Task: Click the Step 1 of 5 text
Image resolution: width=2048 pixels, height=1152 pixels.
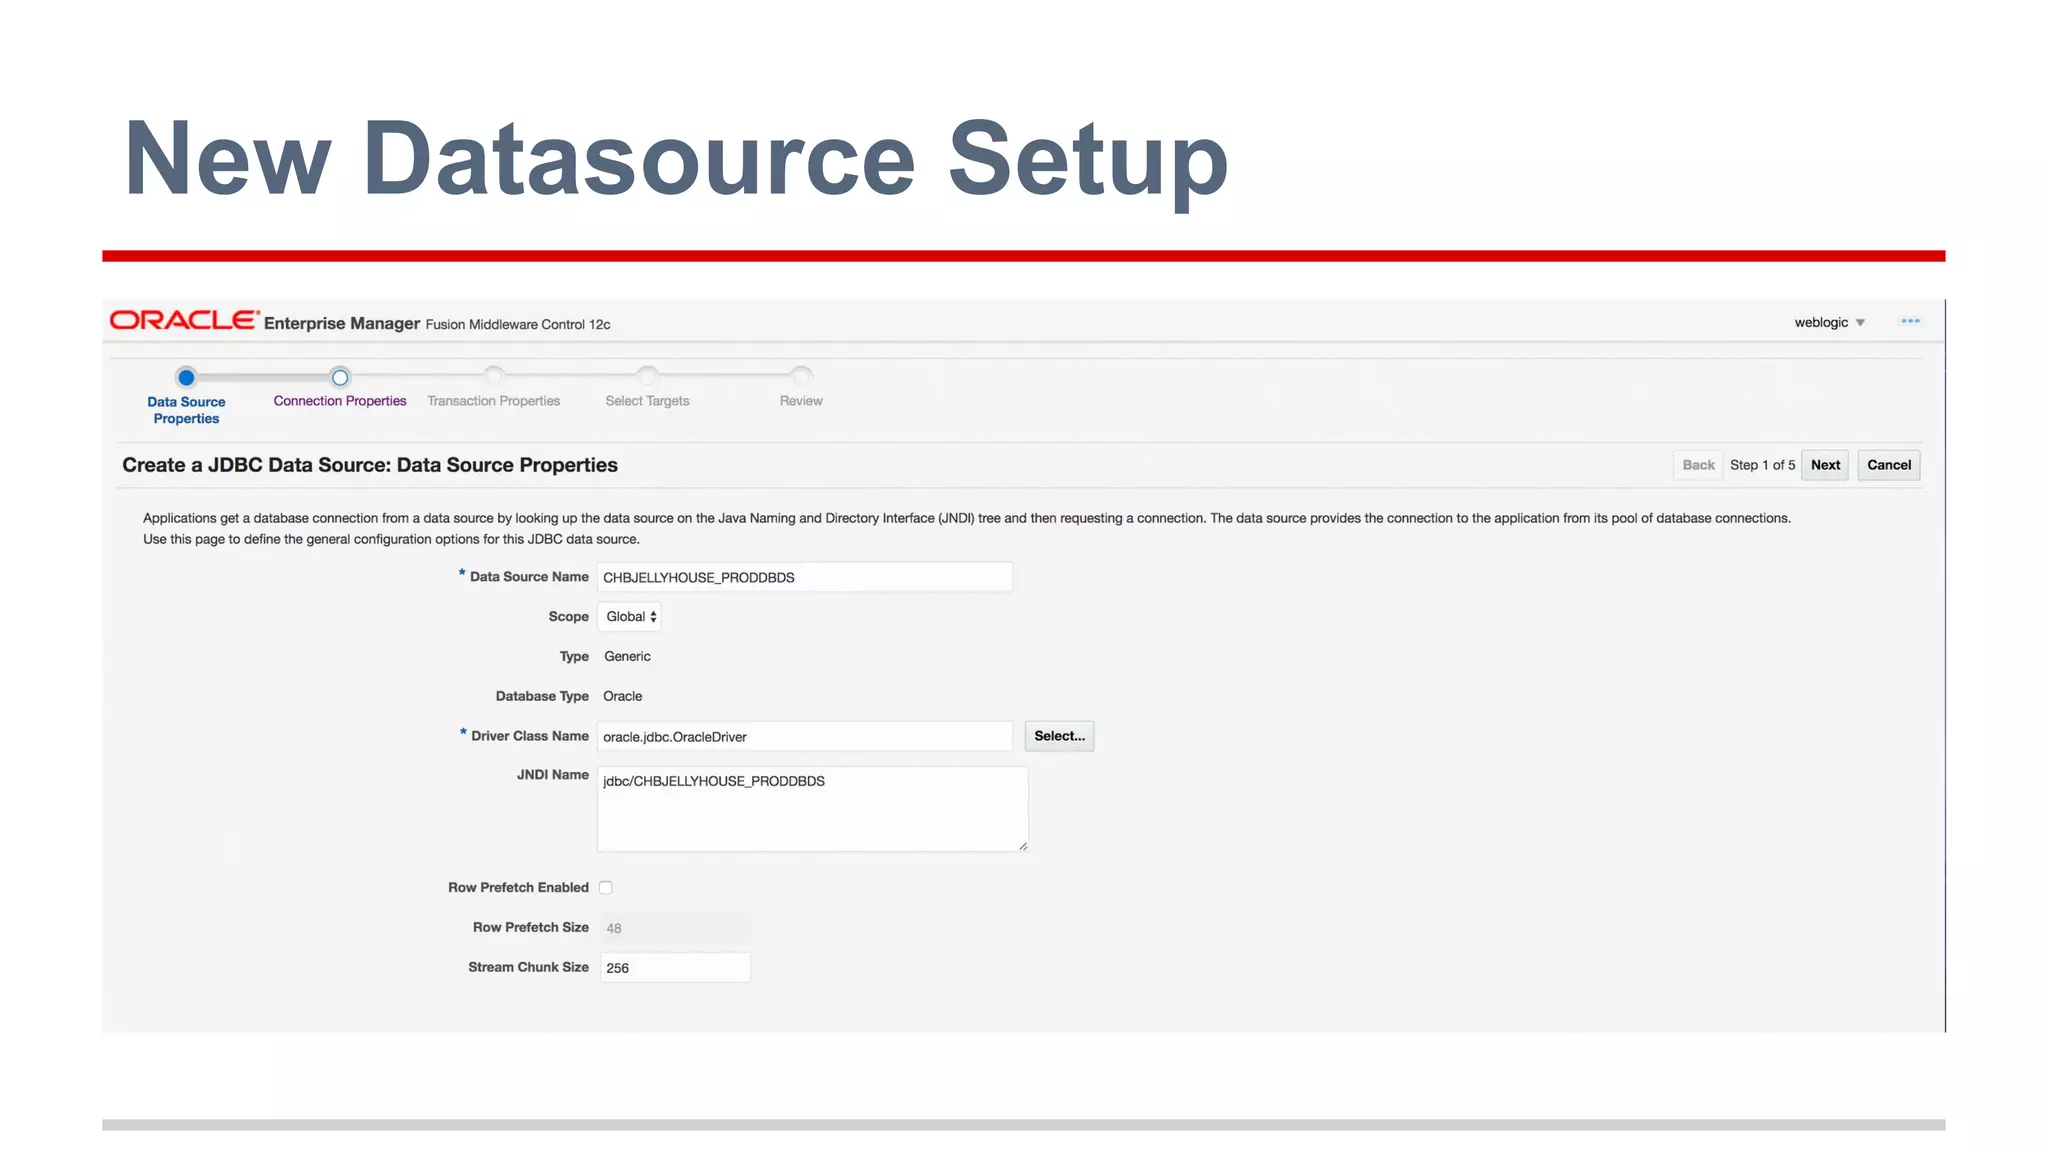Action: (1762, 465)
